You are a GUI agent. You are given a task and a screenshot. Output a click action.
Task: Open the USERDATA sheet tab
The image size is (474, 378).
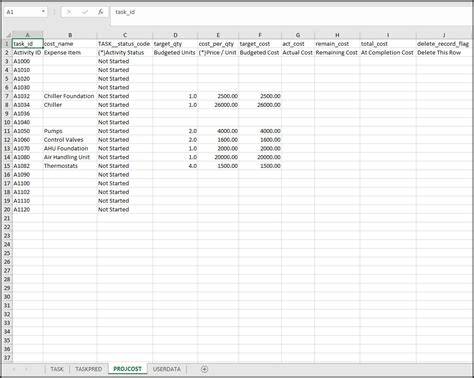pyautogui.click(x=167, y=369)
